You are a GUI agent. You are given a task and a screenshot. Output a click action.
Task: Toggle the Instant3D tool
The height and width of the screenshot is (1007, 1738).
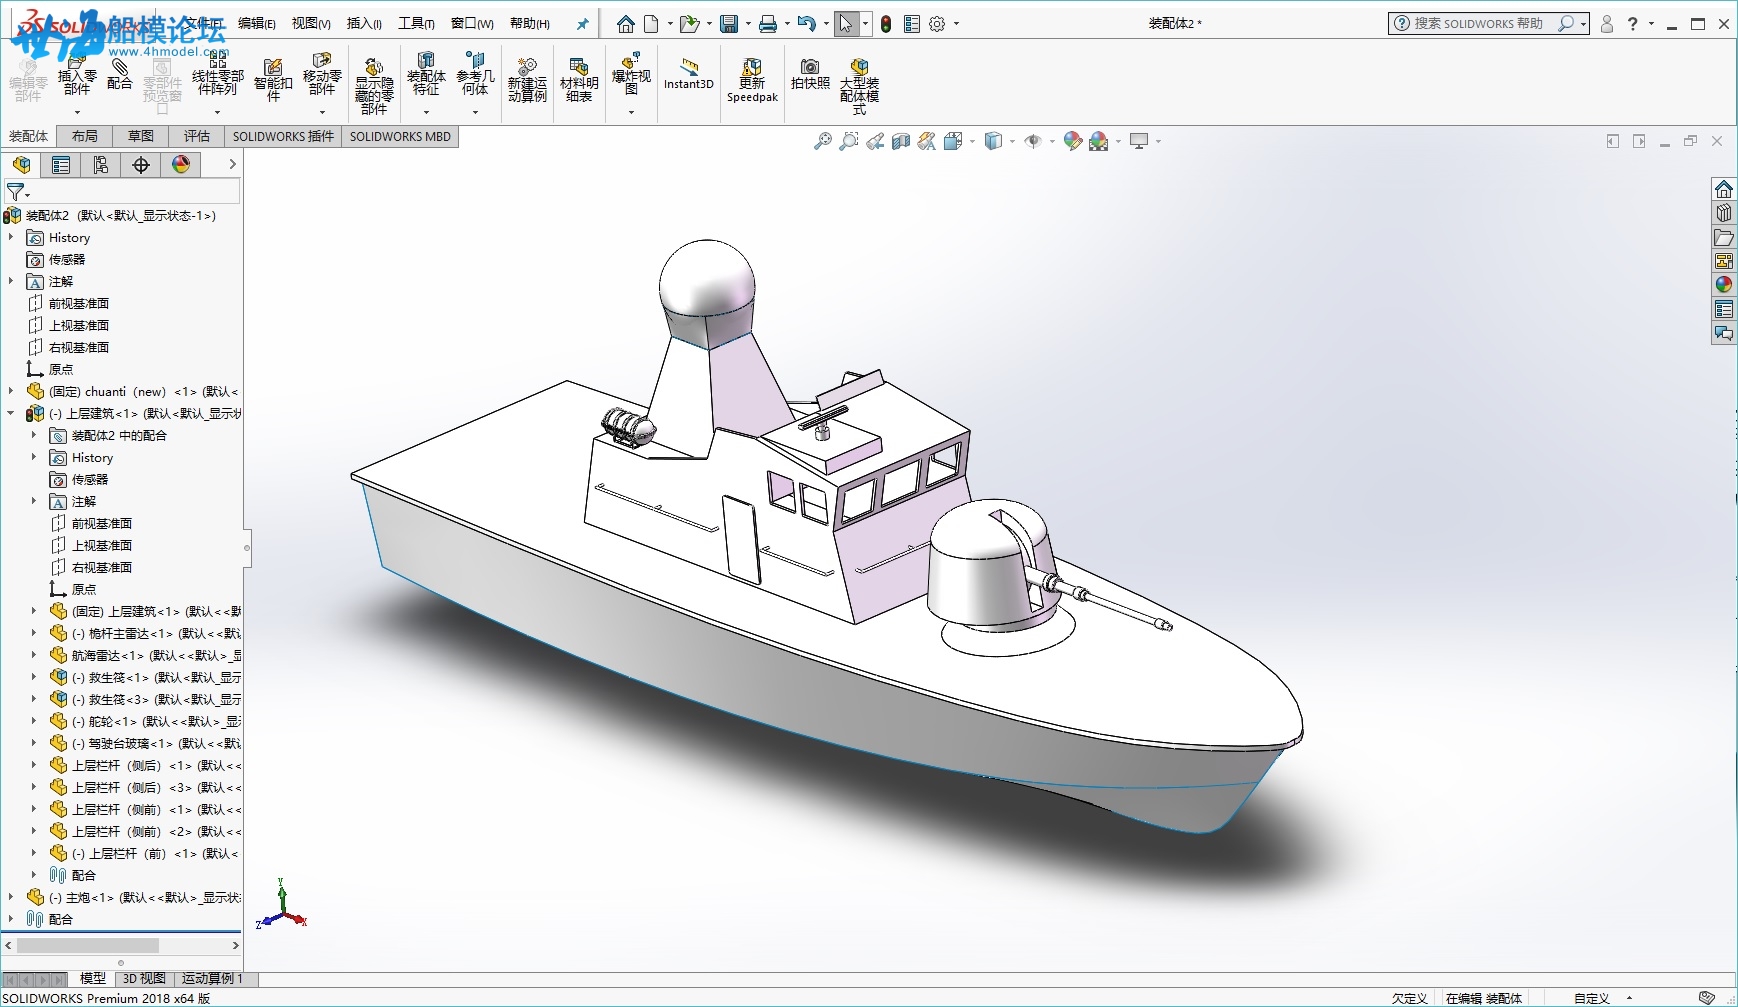[689, 76]
